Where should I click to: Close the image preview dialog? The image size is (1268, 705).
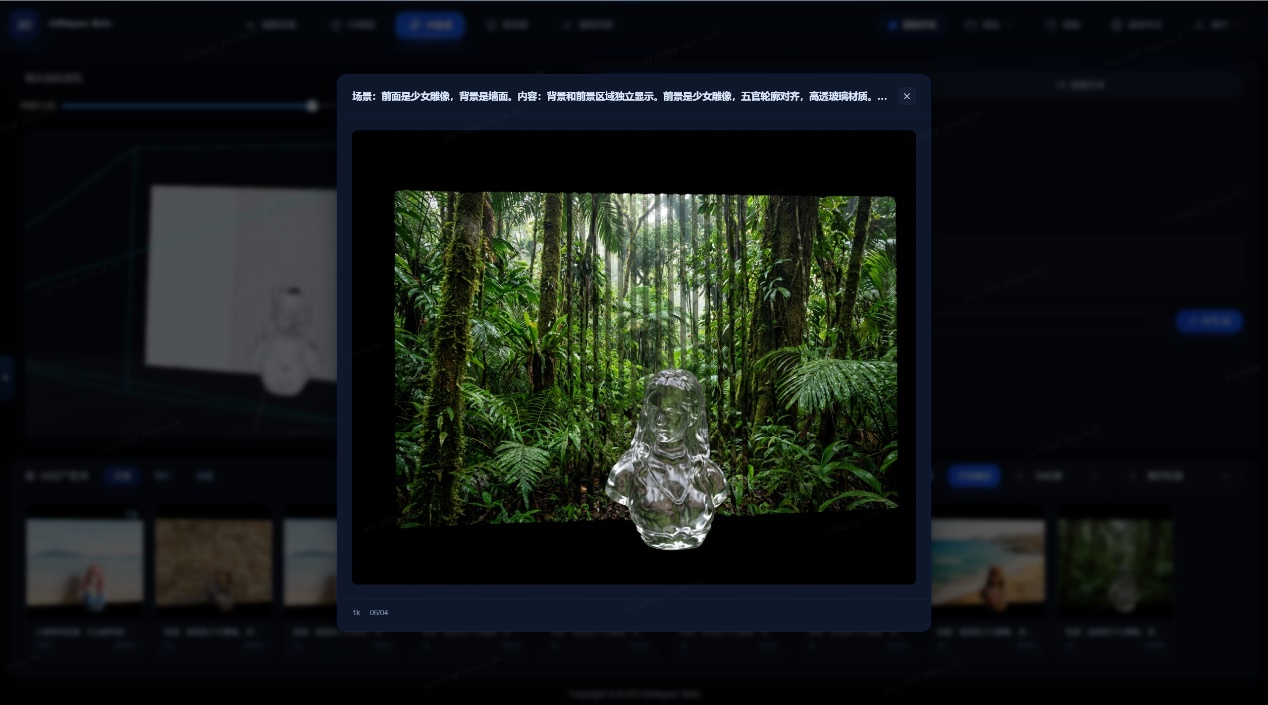coord(907,96)
